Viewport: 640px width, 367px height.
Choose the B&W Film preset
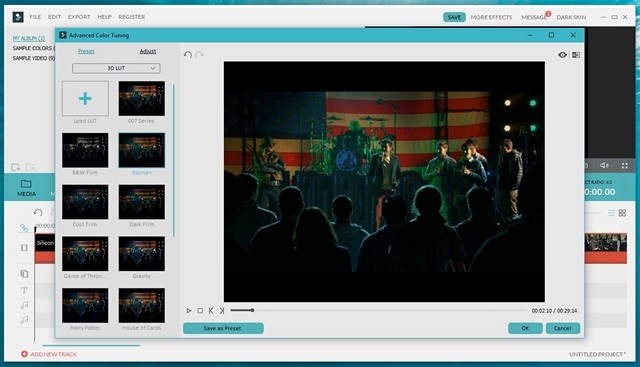point(85,150)
